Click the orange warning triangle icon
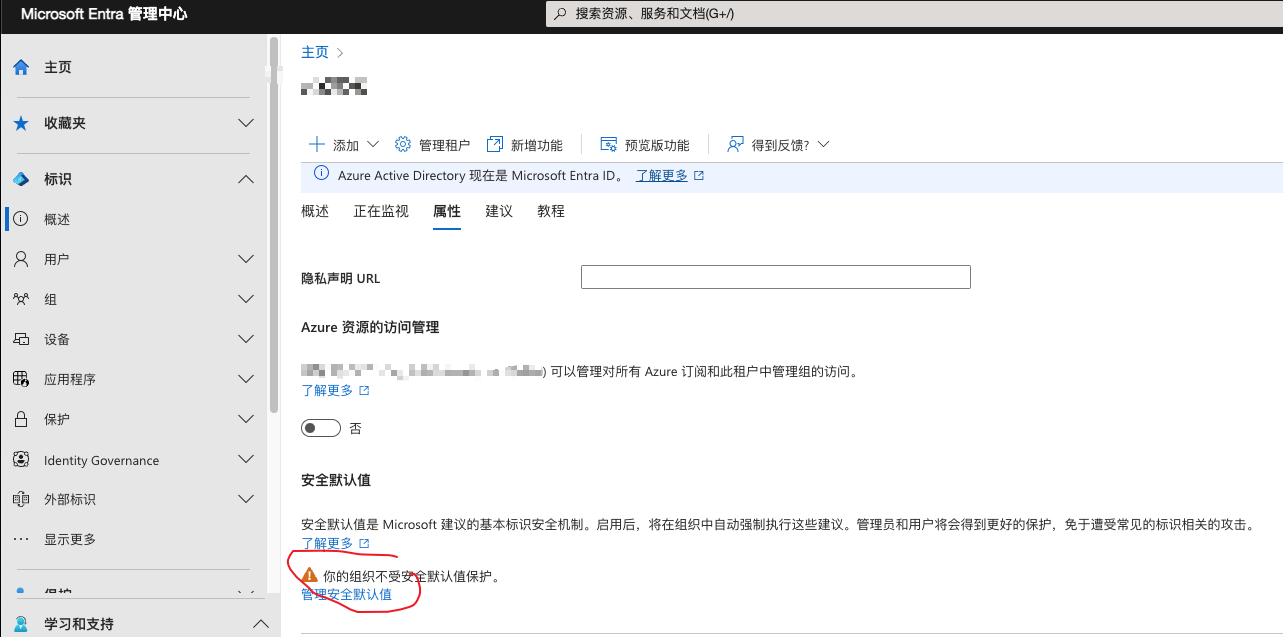Viewport: 1283px width, 637px height. pos(310,576)
